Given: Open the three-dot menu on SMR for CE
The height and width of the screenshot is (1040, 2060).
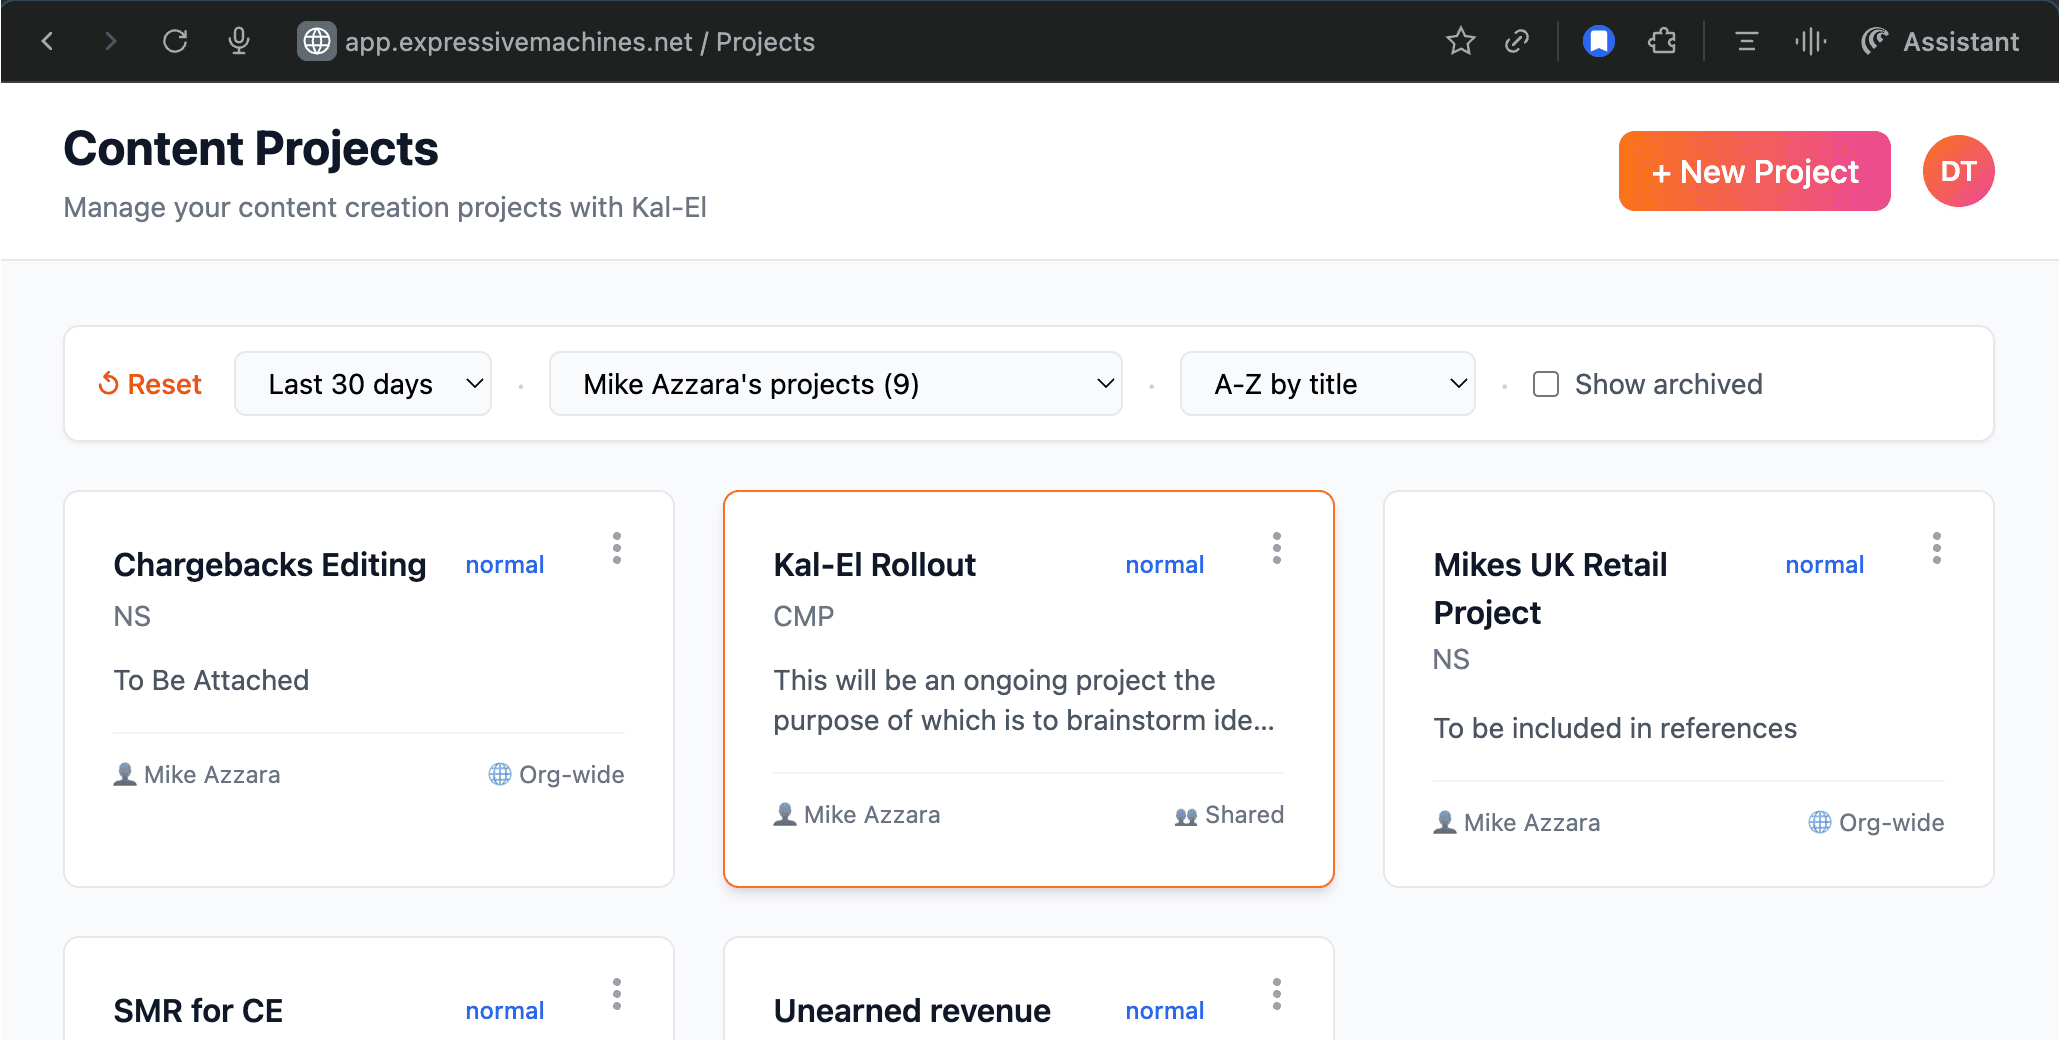Looking at the screenshot, I should pyautogui.click(x=617, y=993).
